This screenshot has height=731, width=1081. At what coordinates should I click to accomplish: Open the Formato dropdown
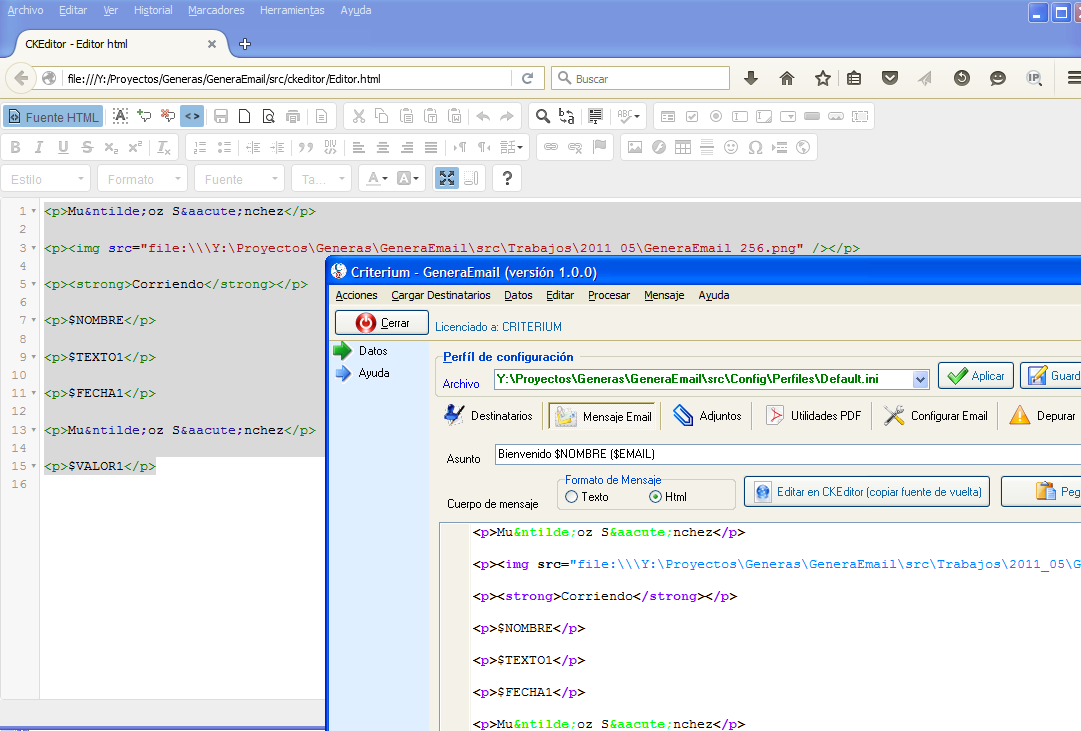[x=143, y=179]
